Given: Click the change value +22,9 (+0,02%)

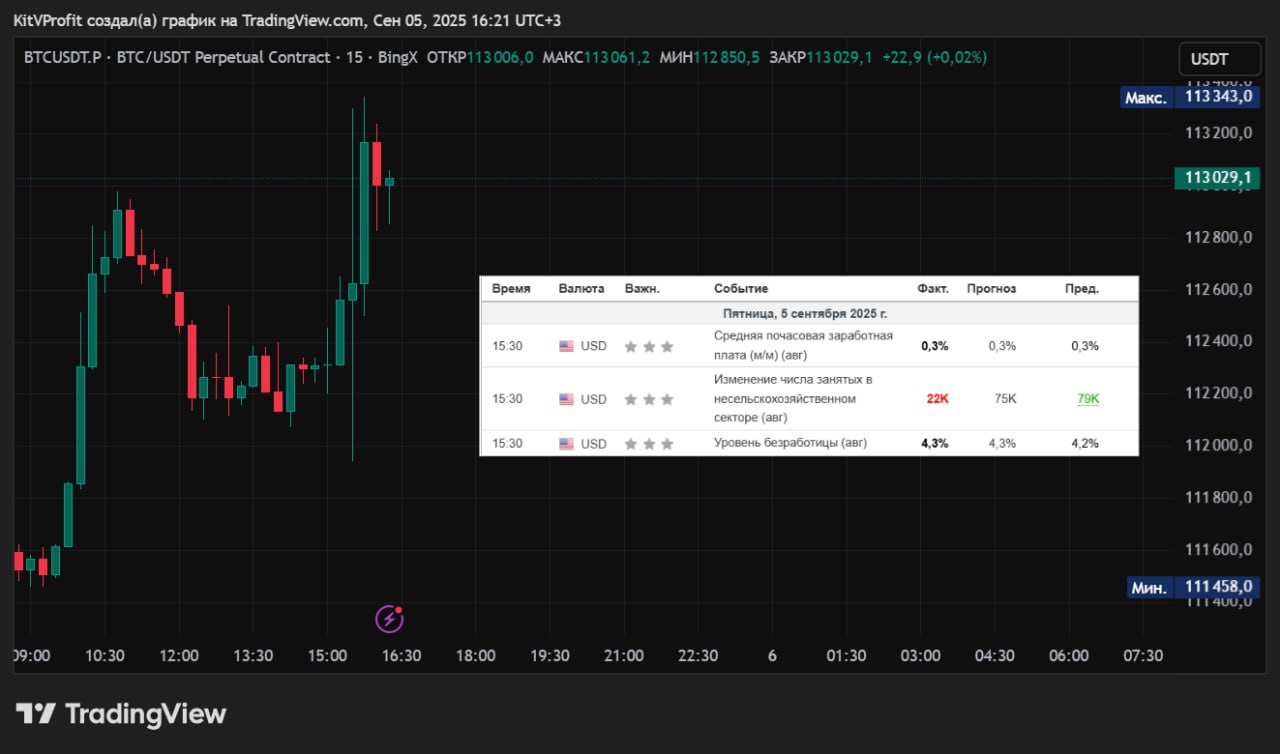Looking at the screenshot, I should [934, 58].
